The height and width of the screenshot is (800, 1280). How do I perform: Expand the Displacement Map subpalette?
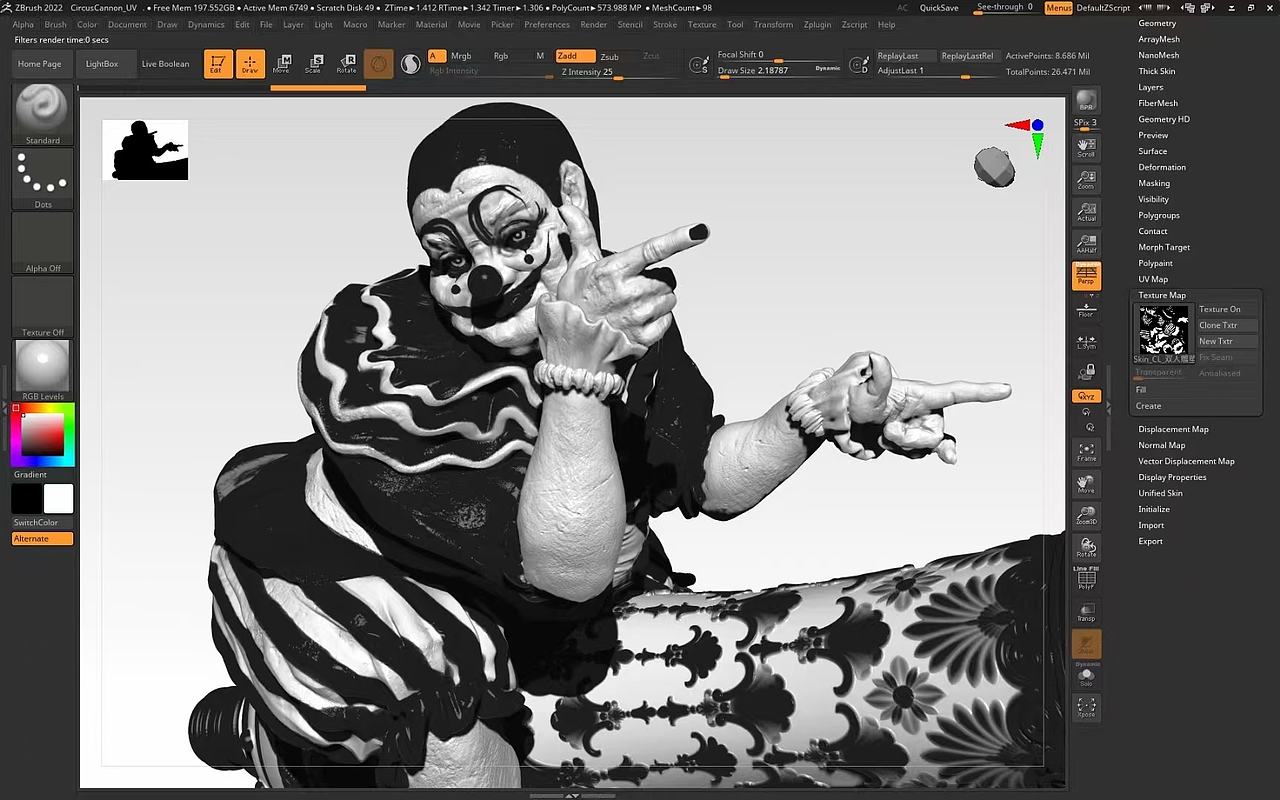pos(1173,429)
